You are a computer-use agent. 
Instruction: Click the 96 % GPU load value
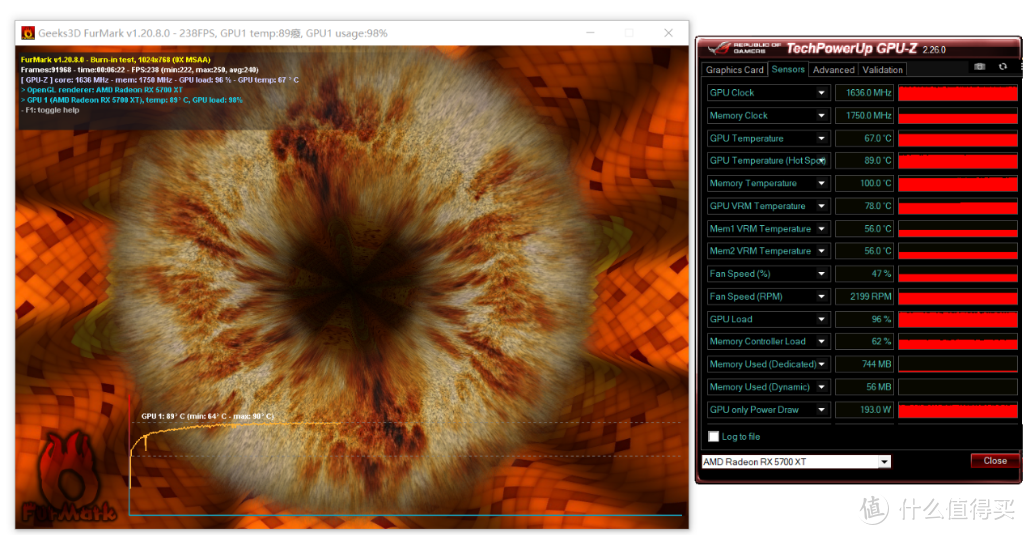coord(865,319)
